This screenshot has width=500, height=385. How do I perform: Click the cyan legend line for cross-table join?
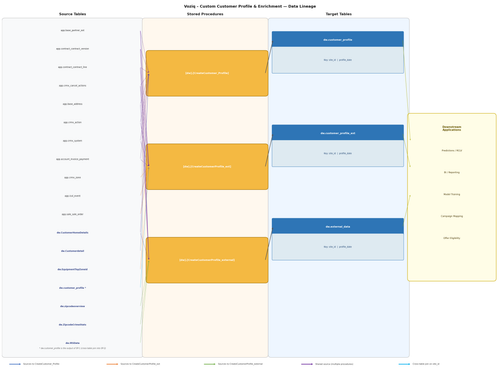click(404, 364)
